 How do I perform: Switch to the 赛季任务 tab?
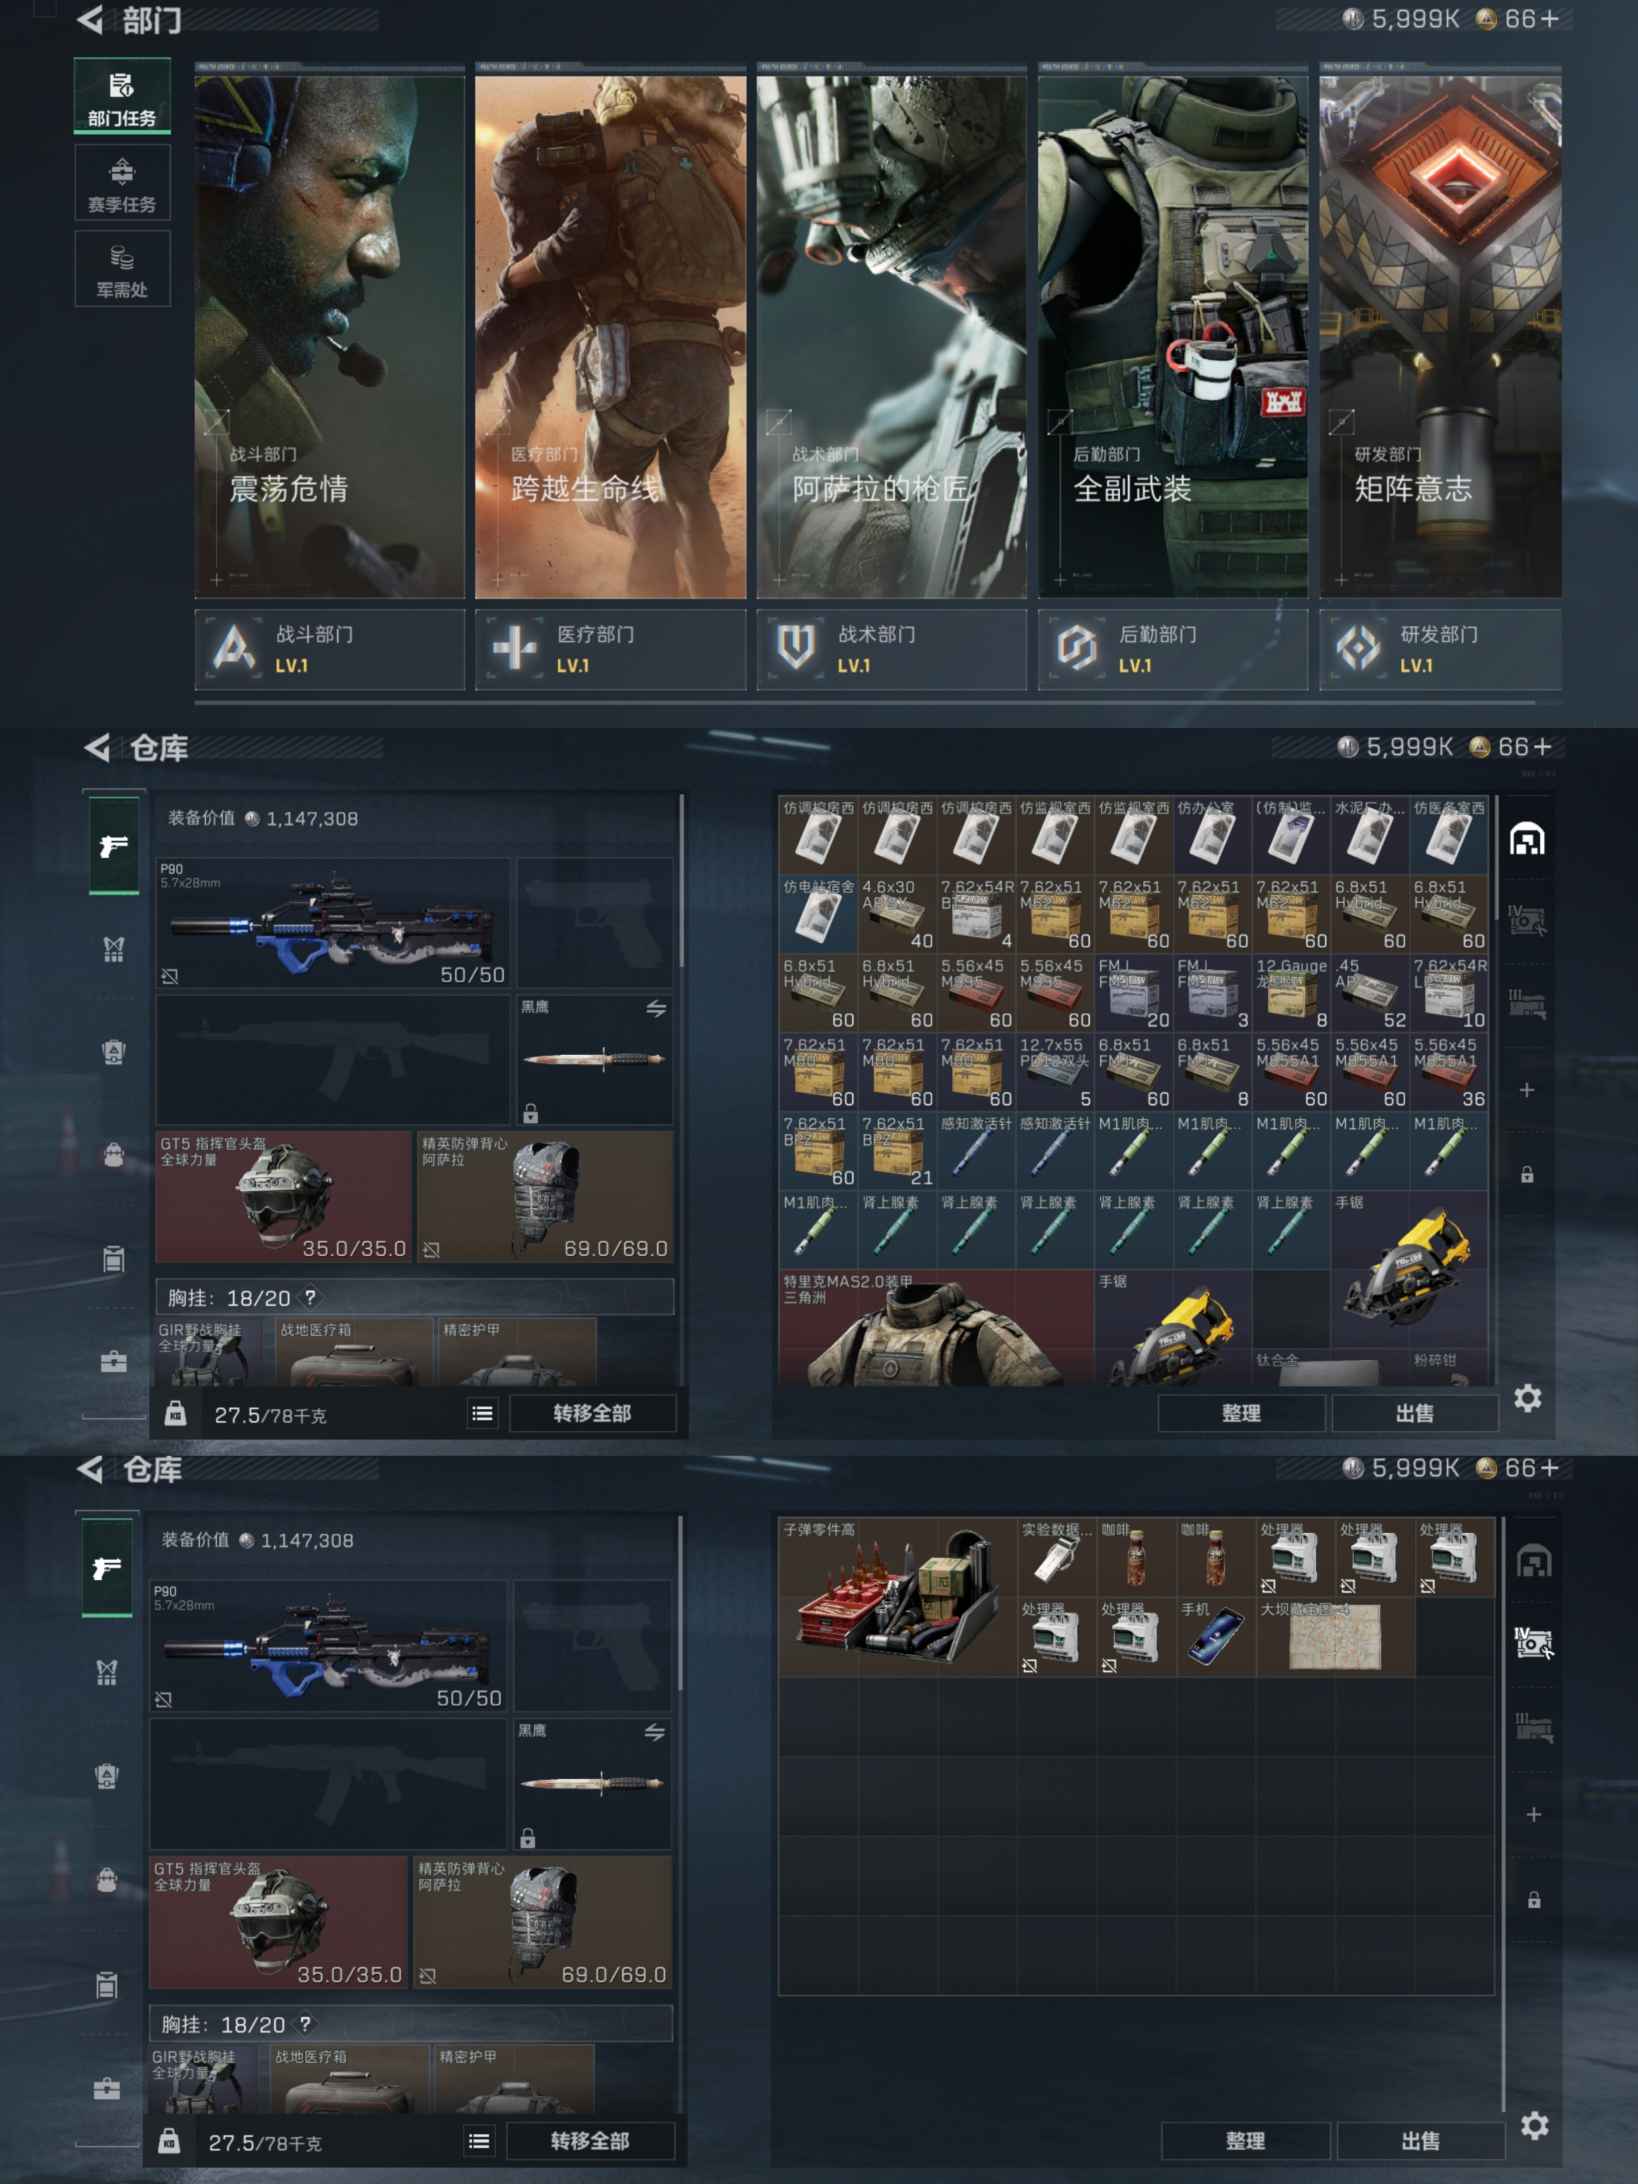pyautogui.click(x=121, y=183)
